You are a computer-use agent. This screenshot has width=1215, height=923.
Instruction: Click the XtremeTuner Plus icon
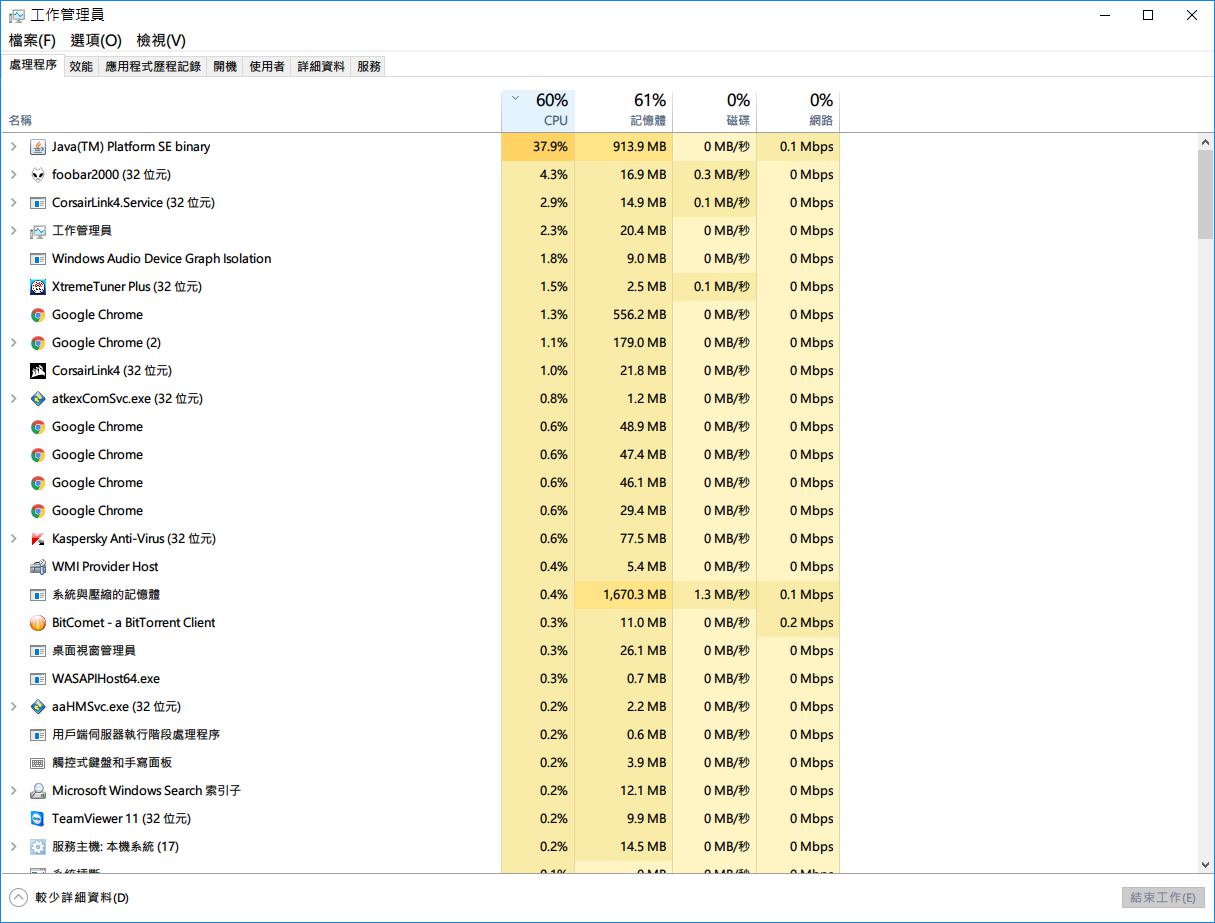click(38, 287)
